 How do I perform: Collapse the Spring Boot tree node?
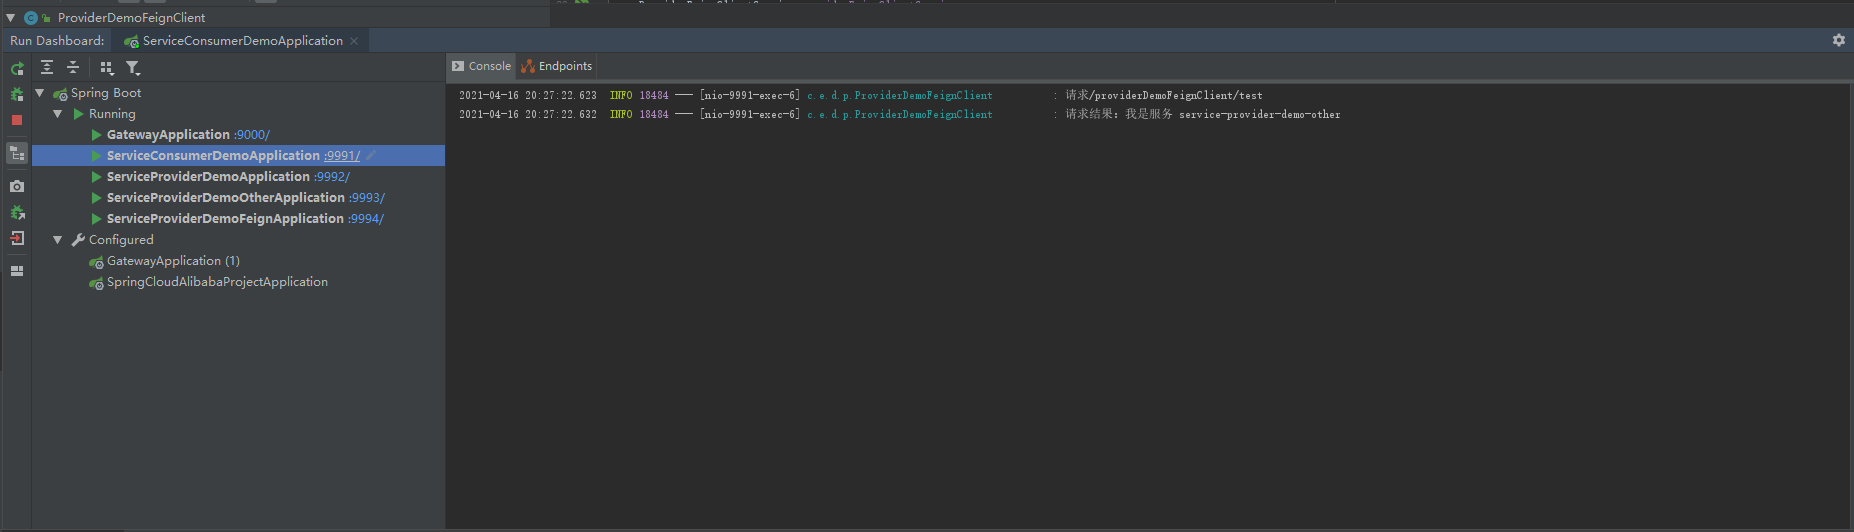[x=40, y=93]
